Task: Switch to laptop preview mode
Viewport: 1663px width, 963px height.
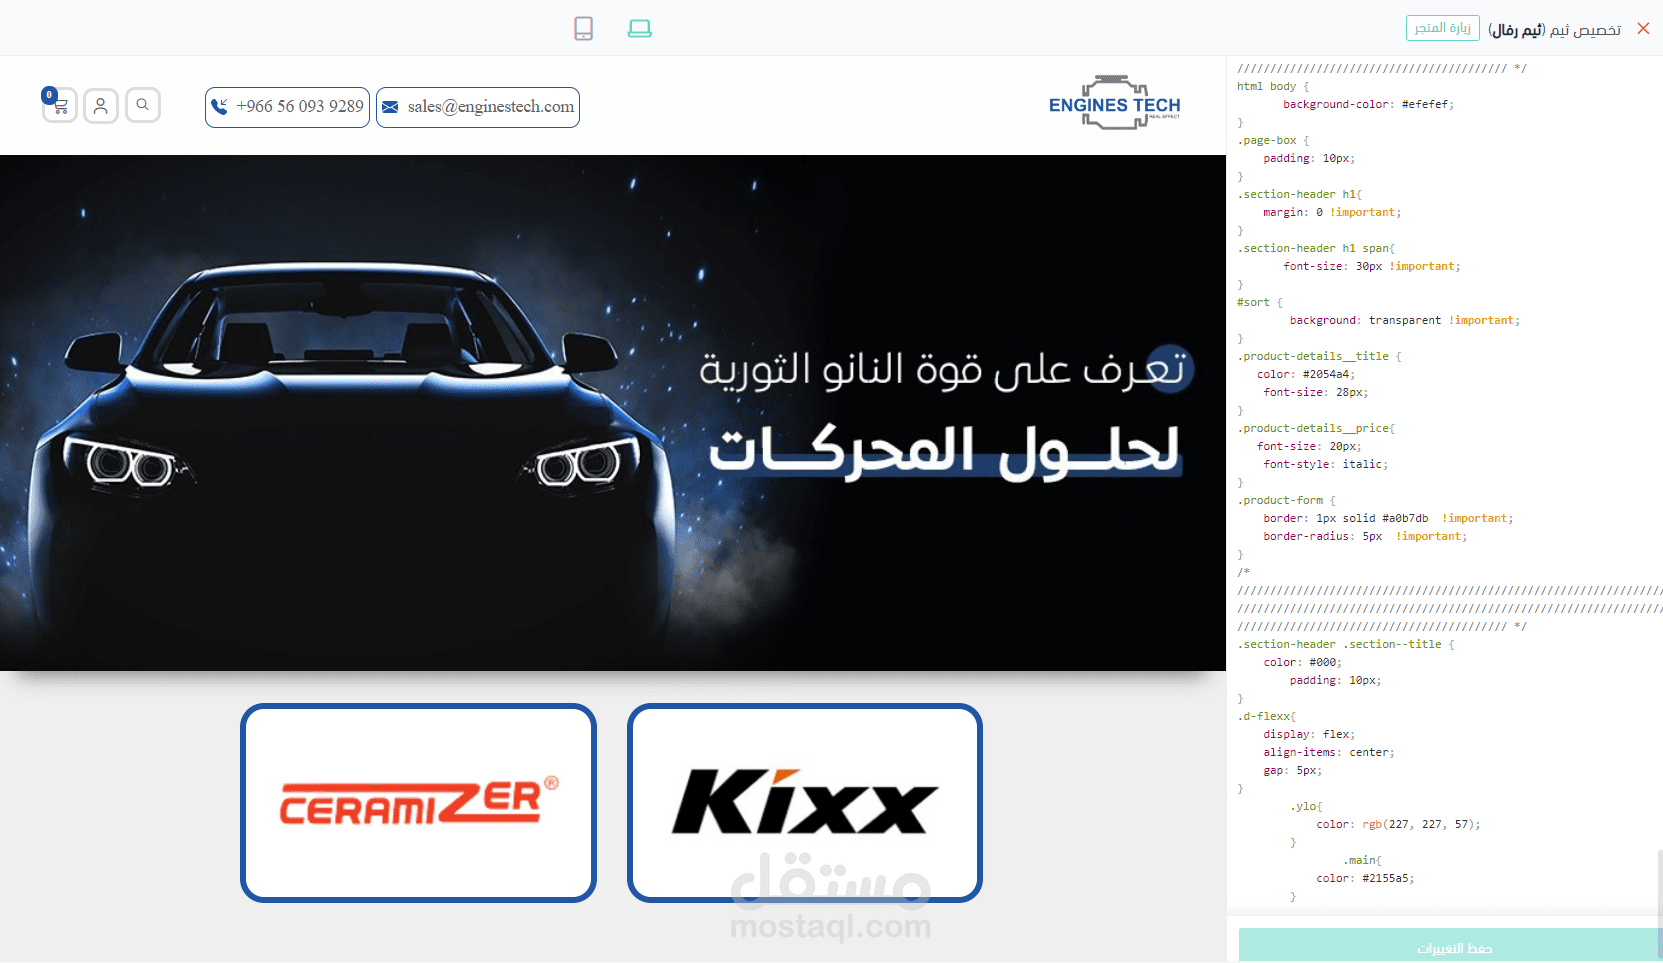Action: coord(639,28)
